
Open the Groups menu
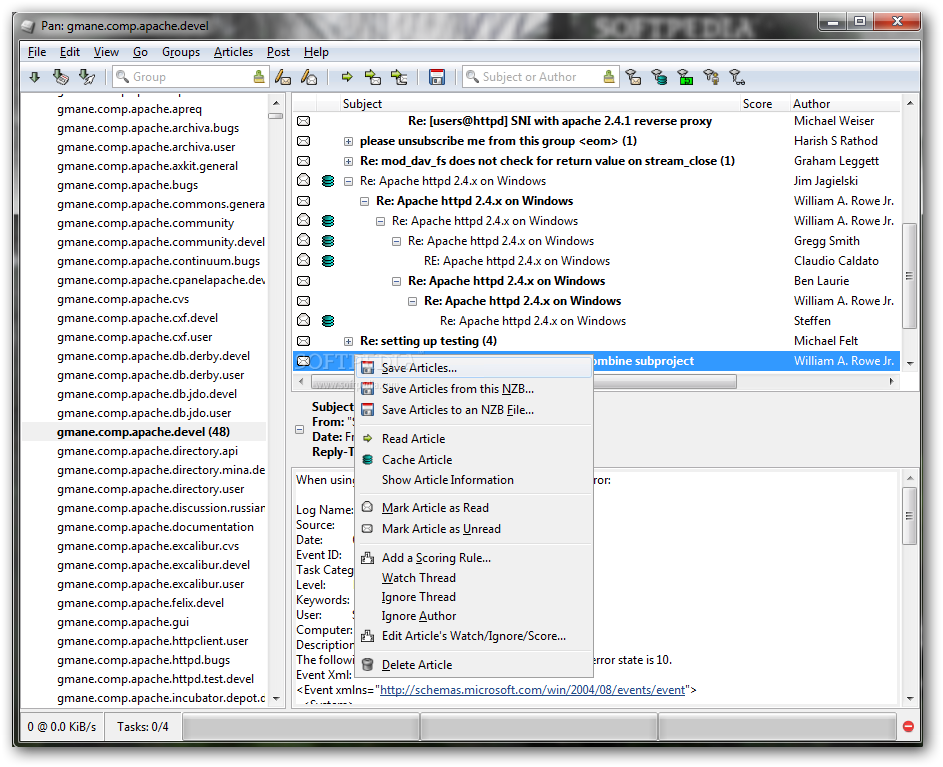(181, 52)
